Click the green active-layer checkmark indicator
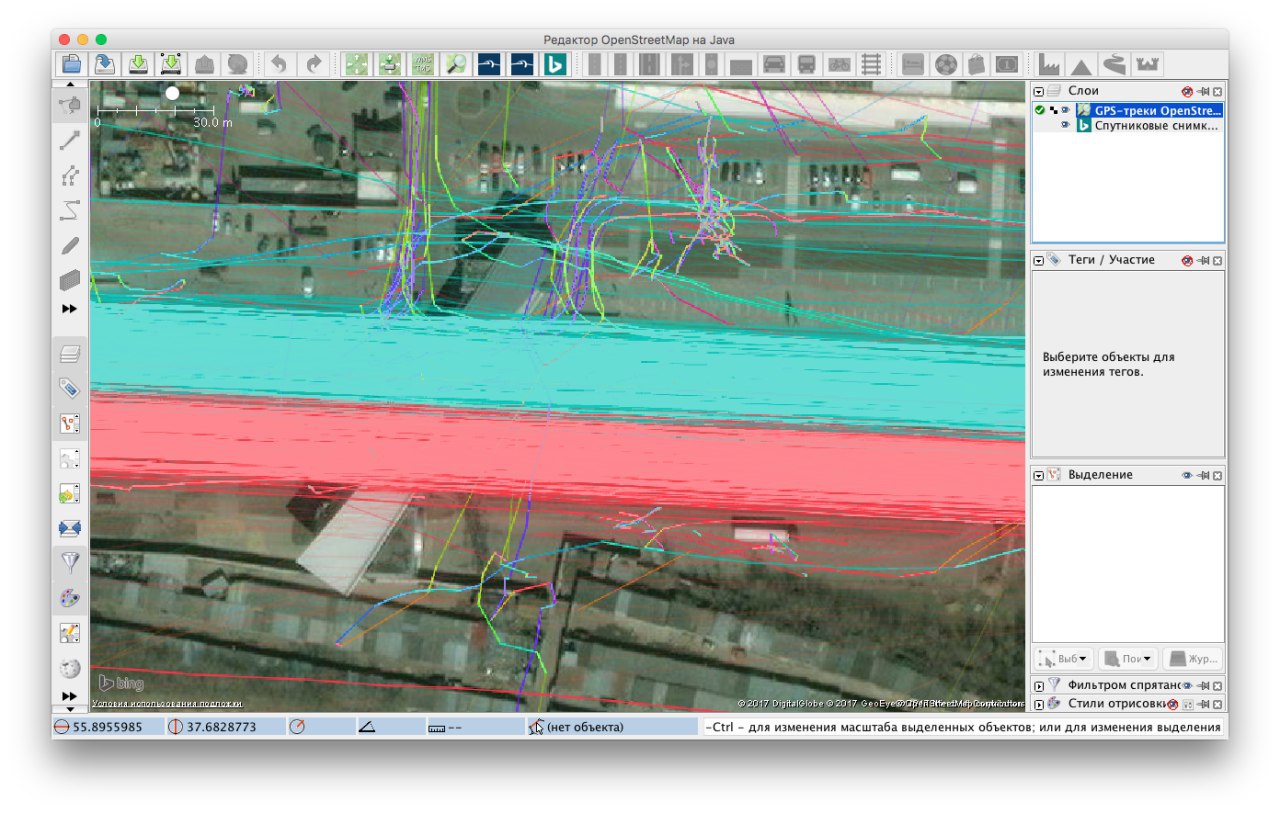Image resolution: width=1280 pixels, height=813 pixels. [1040, 110]
